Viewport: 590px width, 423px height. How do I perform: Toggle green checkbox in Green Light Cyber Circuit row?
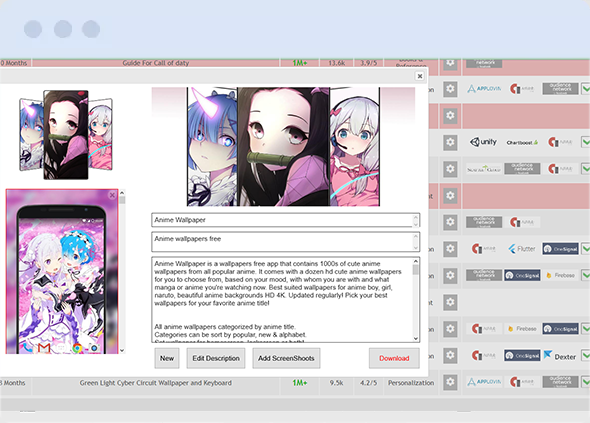click(x=586, y=382)
